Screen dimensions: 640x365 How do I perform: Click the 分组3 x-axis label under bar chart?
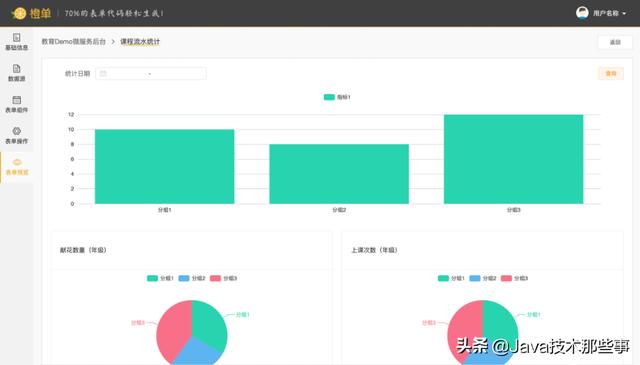[x=513, y=210]
